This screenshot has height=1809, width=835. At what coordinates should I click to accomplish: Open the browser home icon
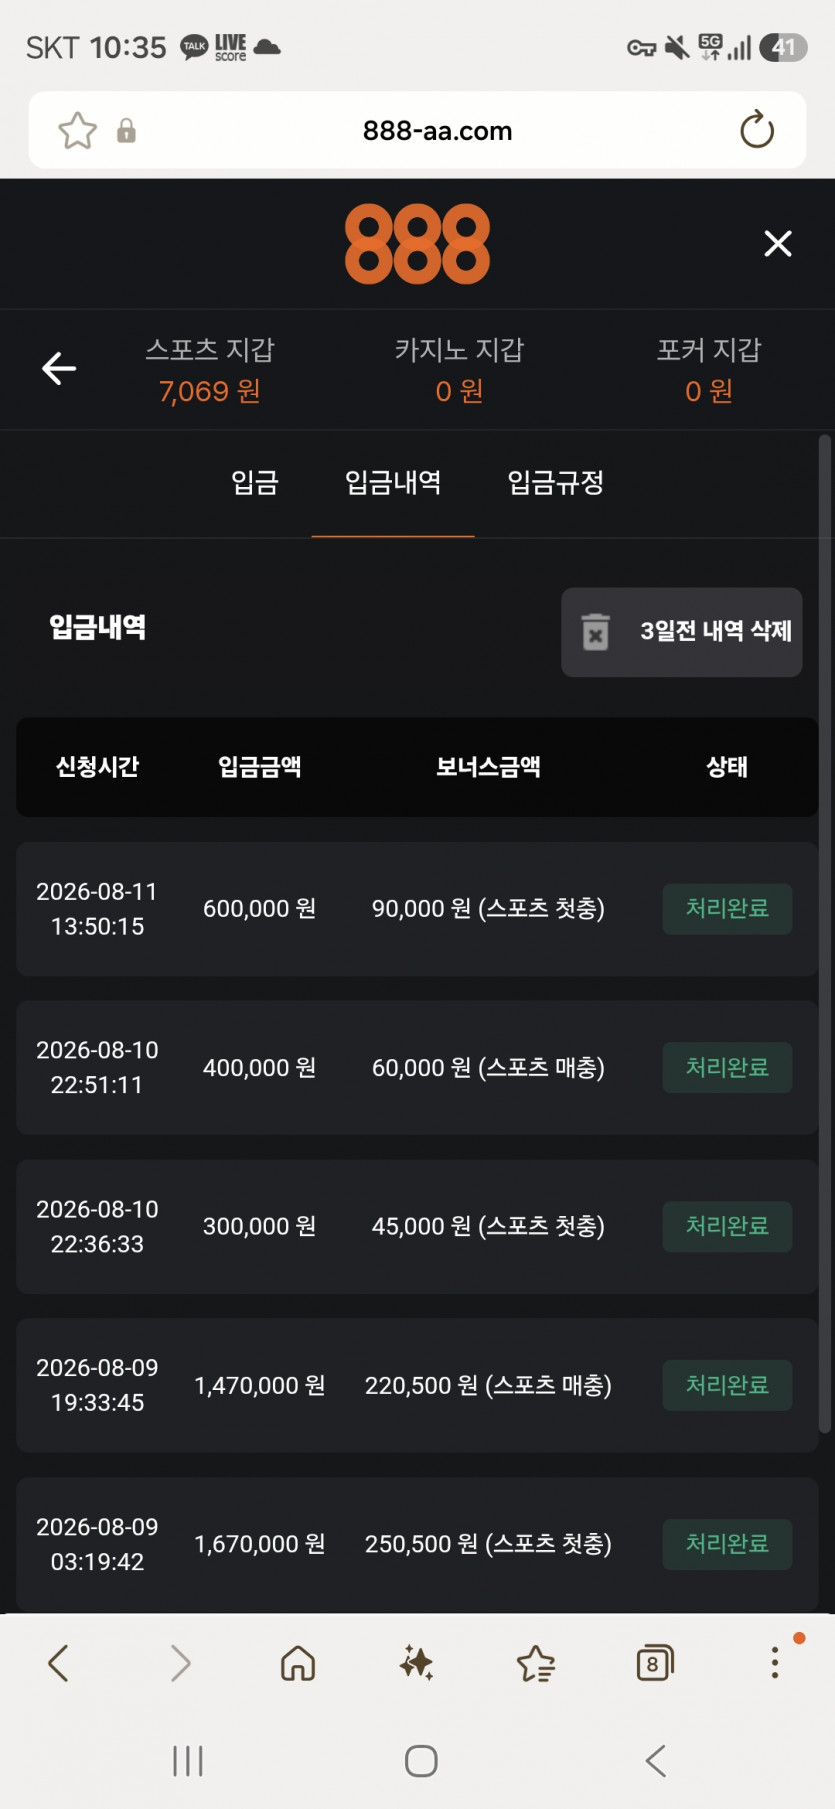[298, 1664]
